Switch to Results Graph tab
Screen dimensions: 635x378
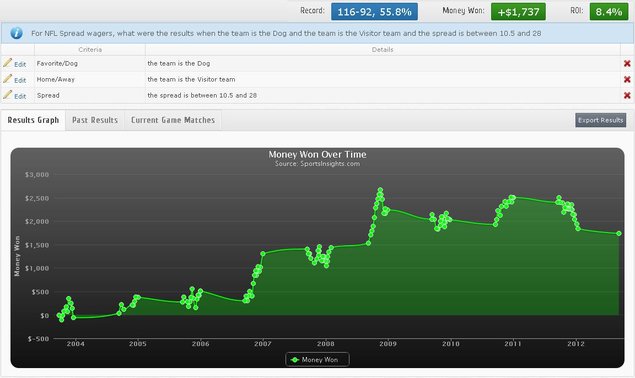(33, 120)
